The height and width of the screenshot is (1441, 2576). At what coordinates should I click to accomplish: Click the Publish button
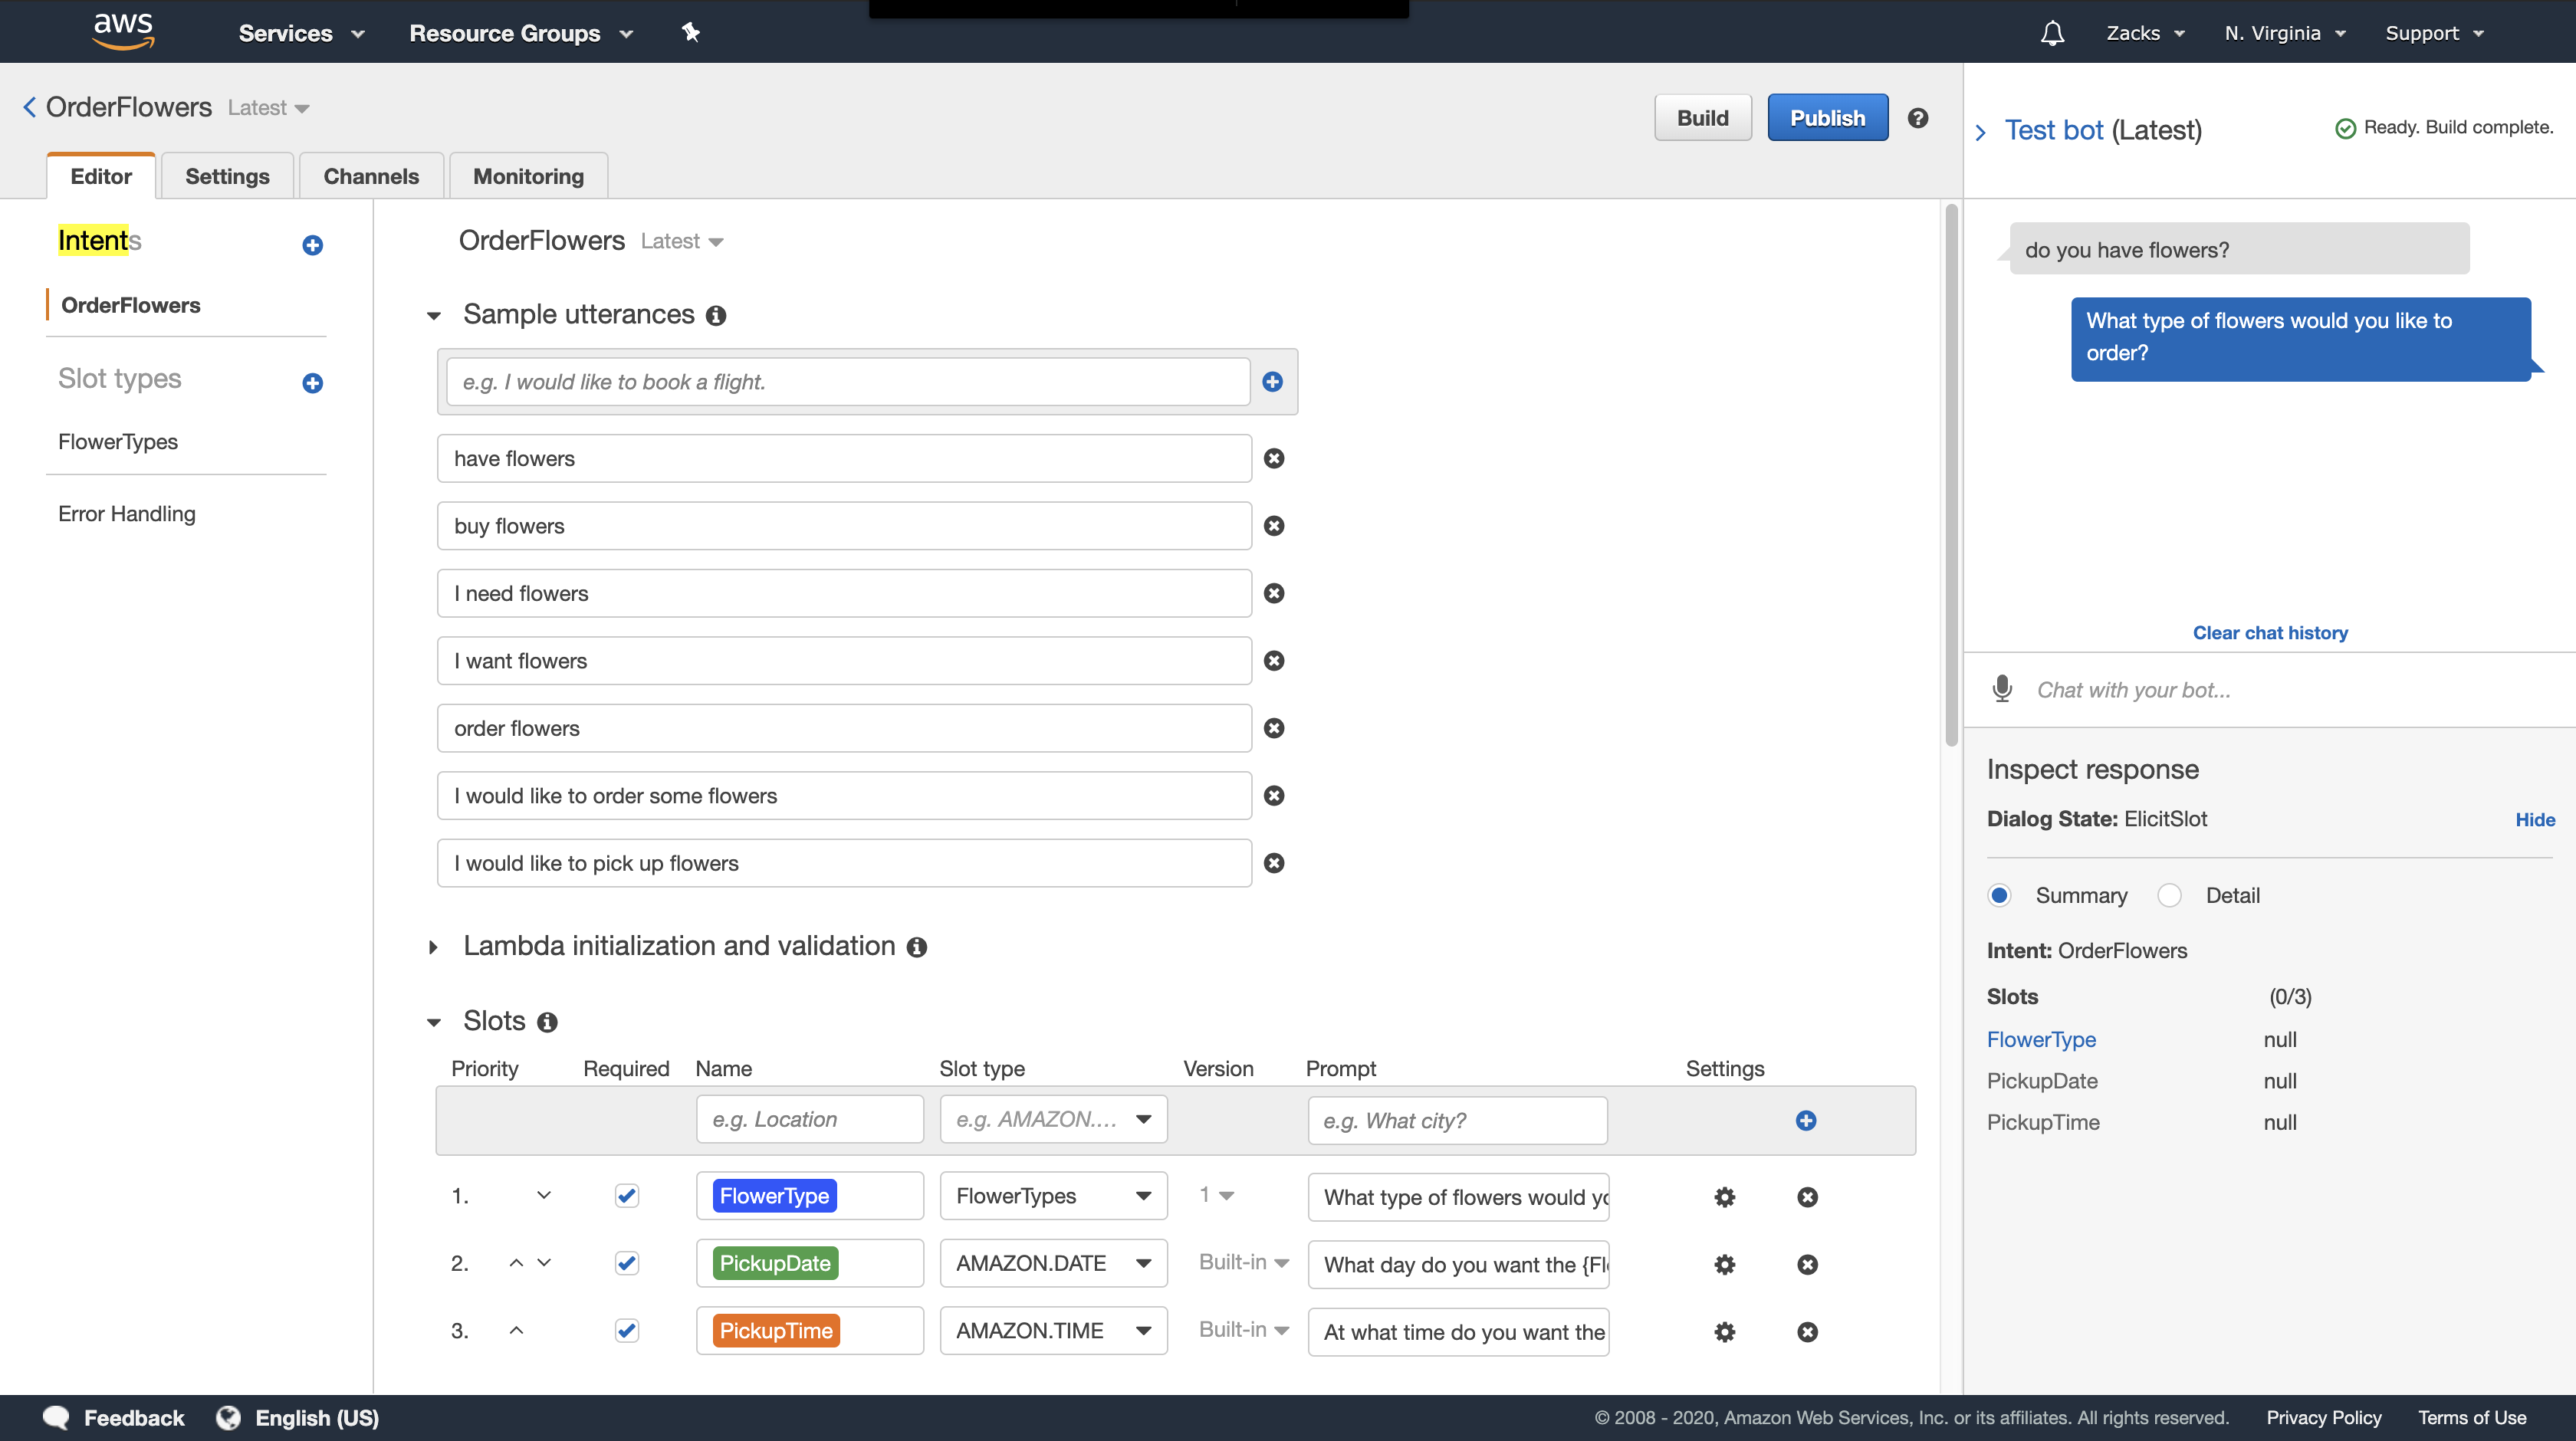(x=1827, y=118)
